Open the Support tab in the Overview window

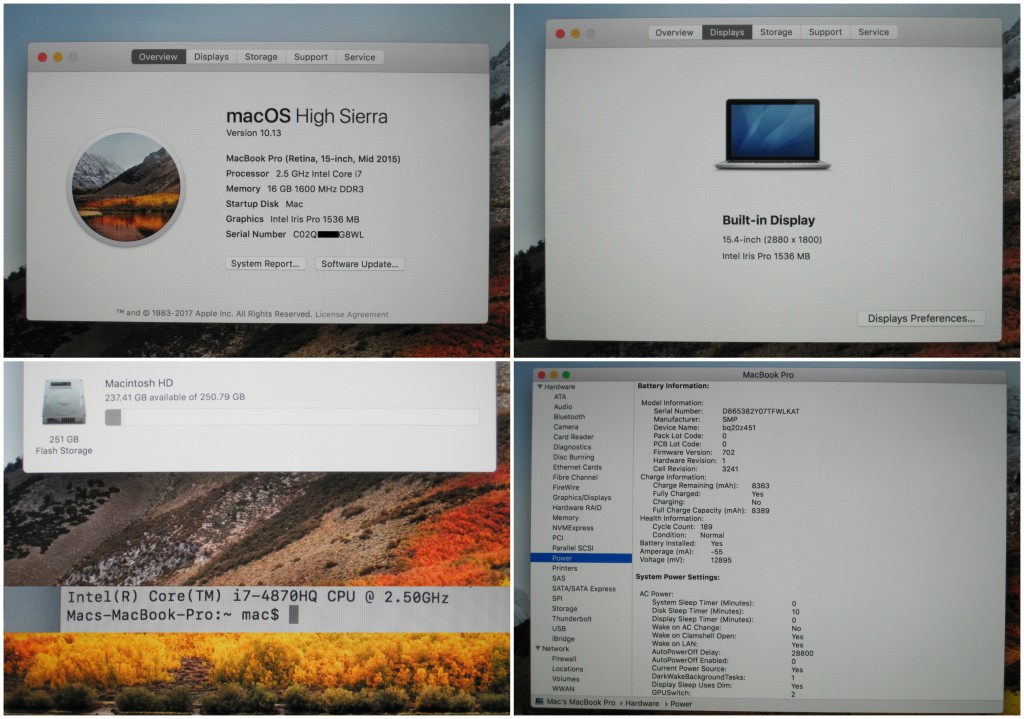tap(311, 57)
